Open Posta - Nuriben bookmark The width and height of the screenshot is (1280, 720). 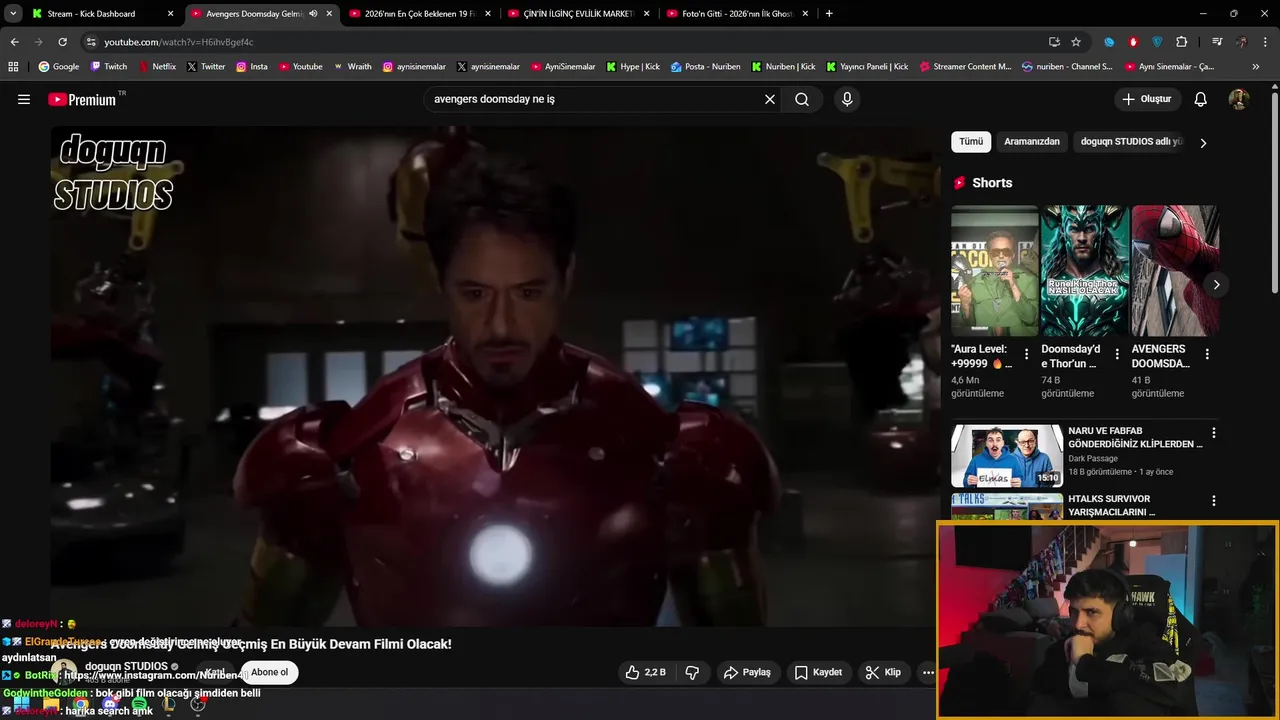click(x=706, y=67)
